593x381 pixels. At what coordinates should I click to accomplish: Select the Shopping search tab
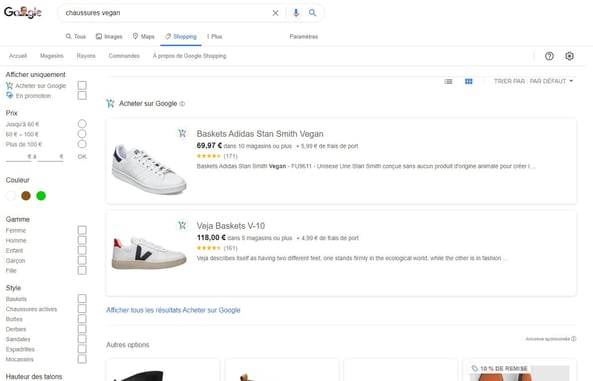(x=181, y=37)
